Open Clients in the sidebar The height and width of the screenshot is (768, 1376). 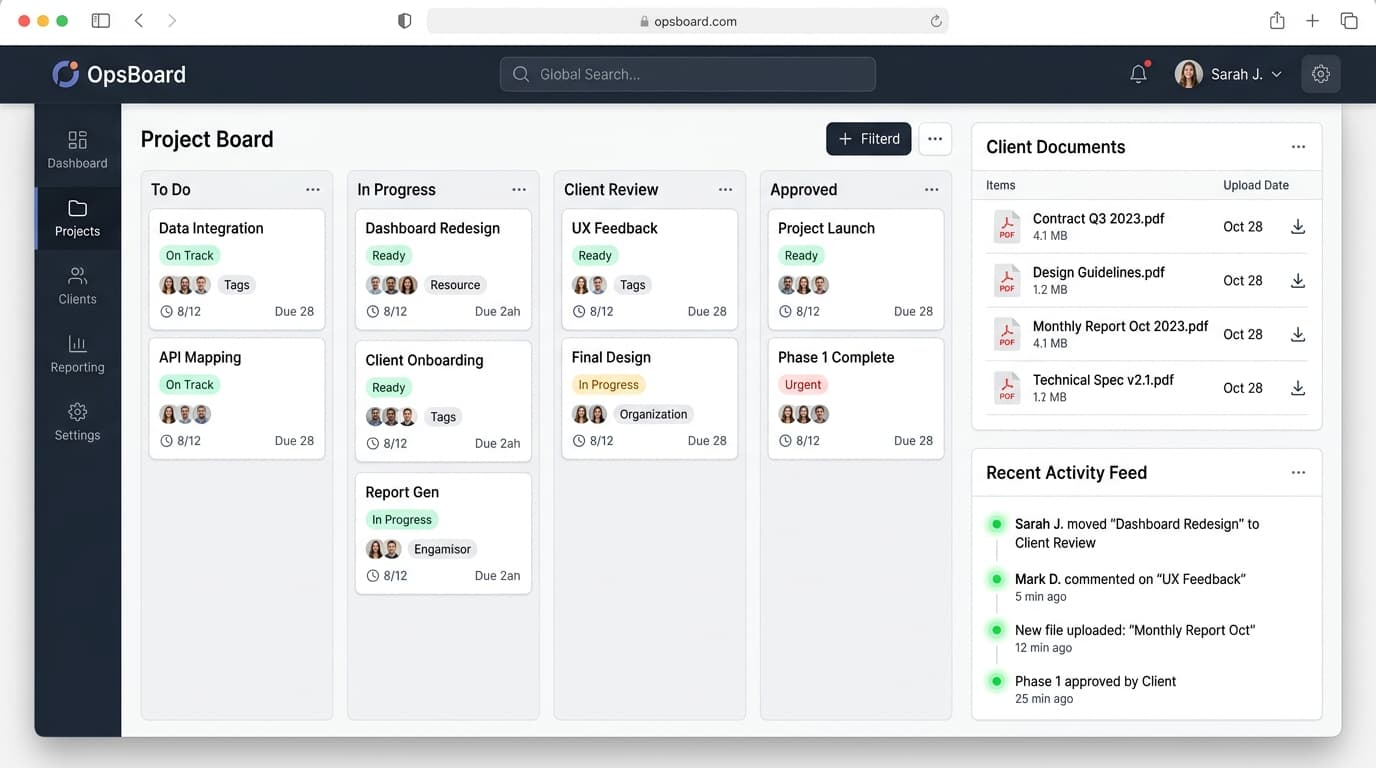coord(78,285)
